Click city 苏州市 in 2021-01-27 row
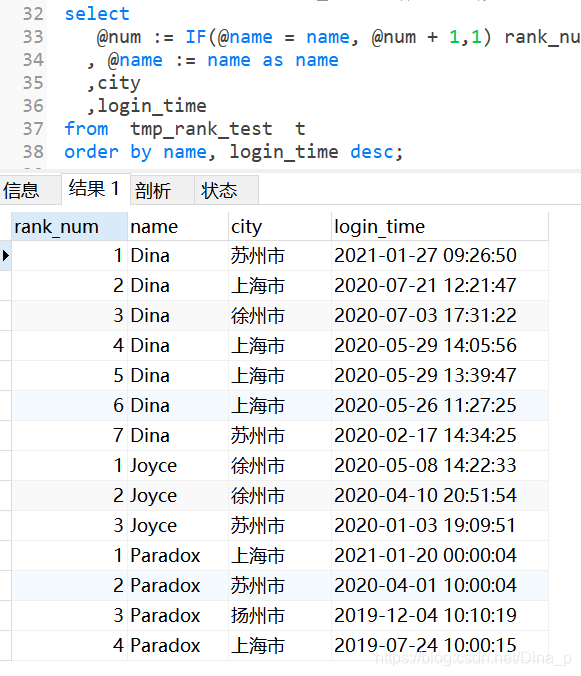The width and height of the screenshot is (581, 676). point(280,256)
